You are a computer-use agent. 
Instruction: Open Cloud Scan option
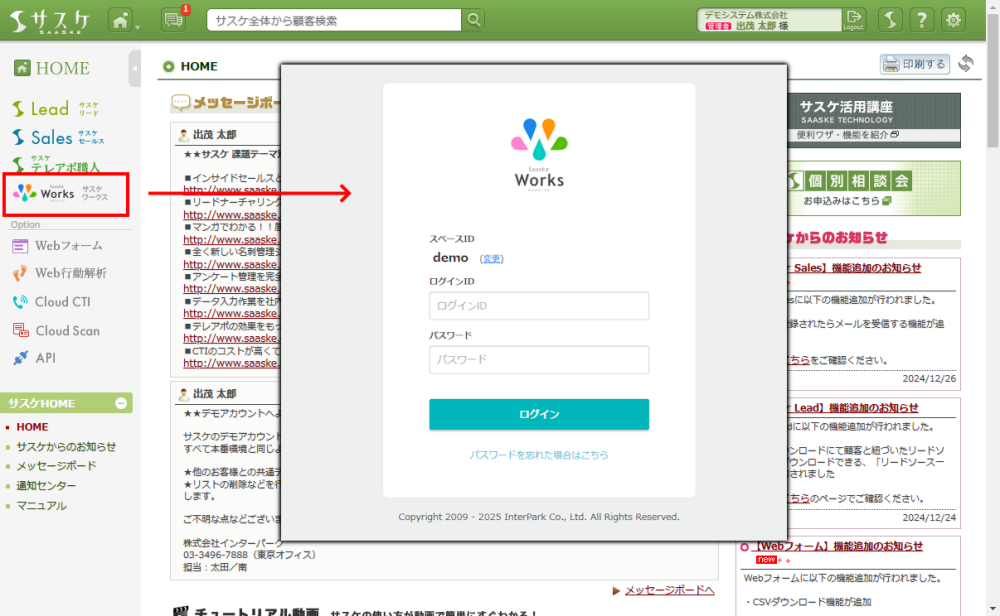66,331
